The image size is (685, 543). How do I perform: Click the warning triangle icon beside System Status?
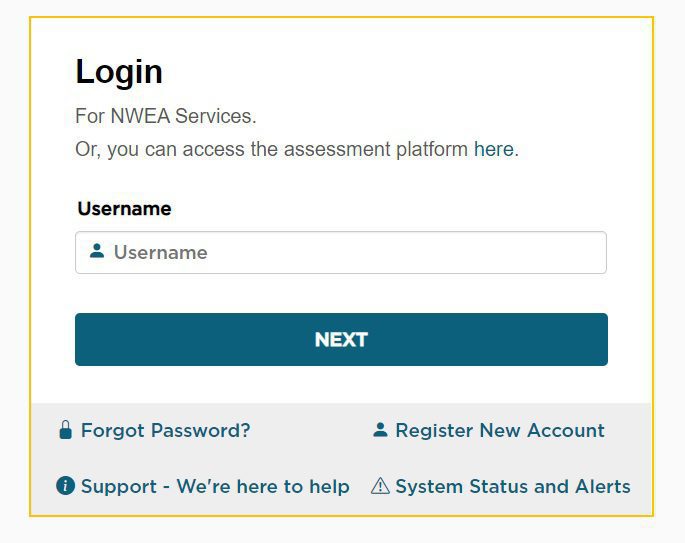[x=380, y=486]
